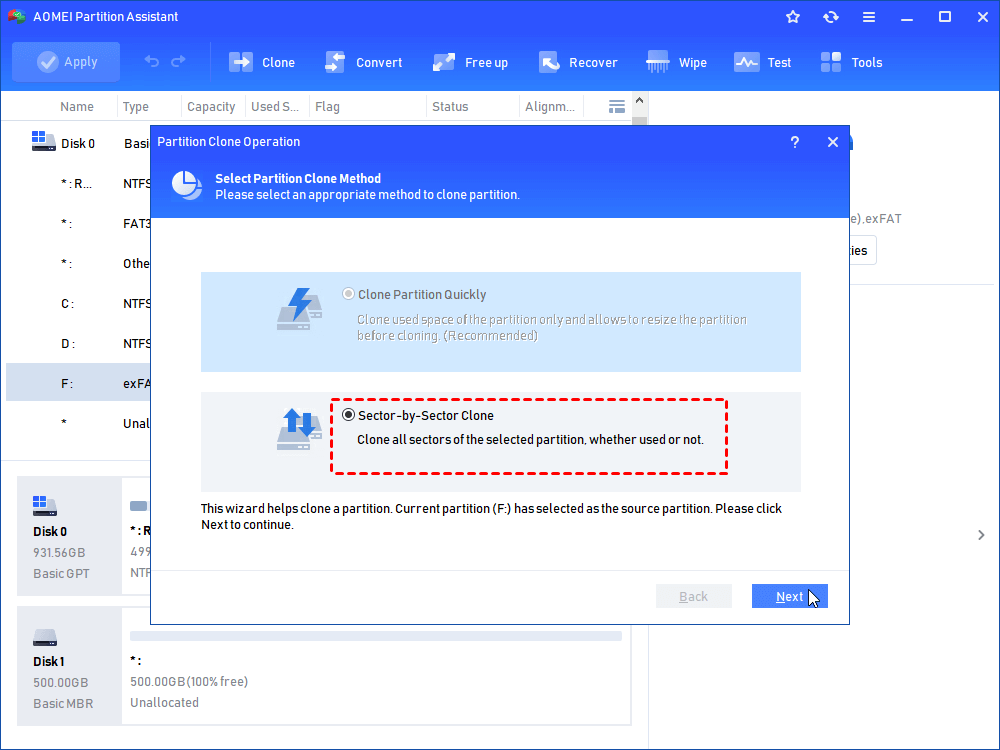Click the AOMEI app logo icon
The width and height of the screenshot is (1000, 750).
pos(17,16)
